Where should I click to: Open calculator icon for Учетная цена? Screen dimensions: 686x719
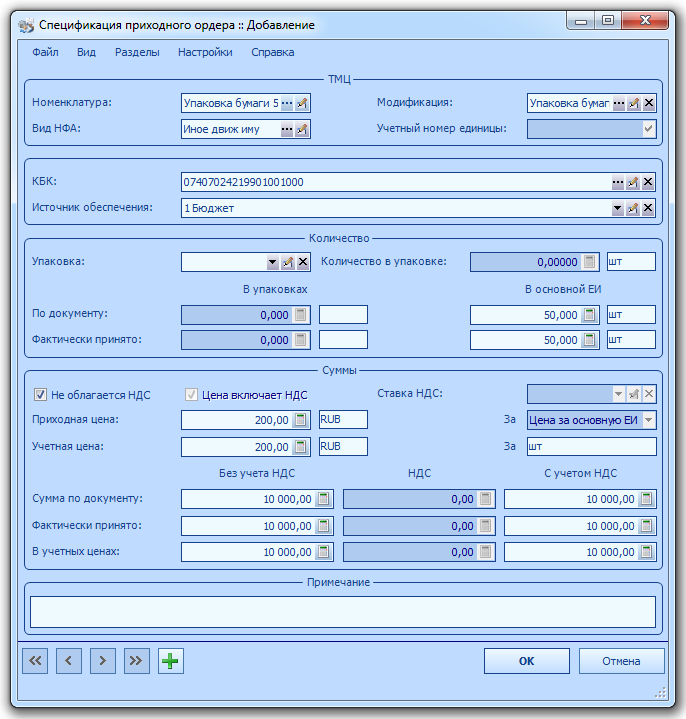pyautogui.click(x=301, y=446)
